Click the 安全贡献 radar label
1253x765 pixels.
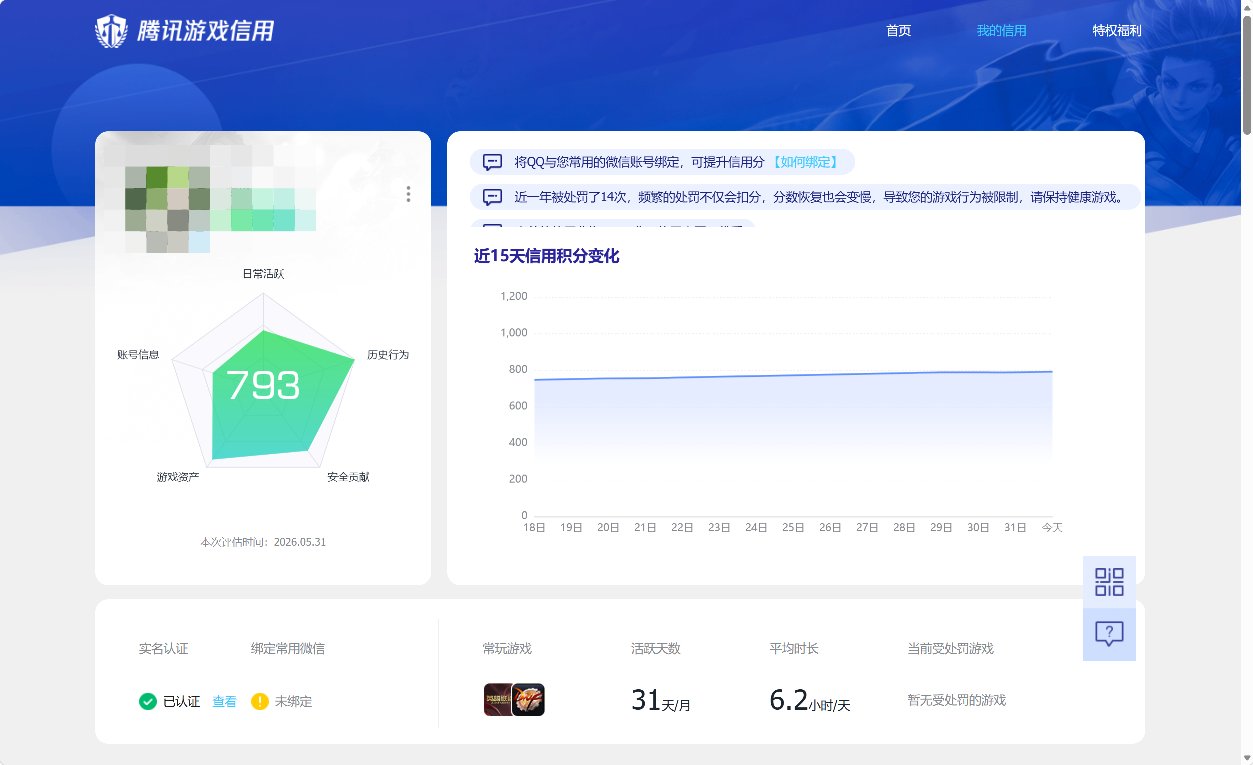point(348,477)
